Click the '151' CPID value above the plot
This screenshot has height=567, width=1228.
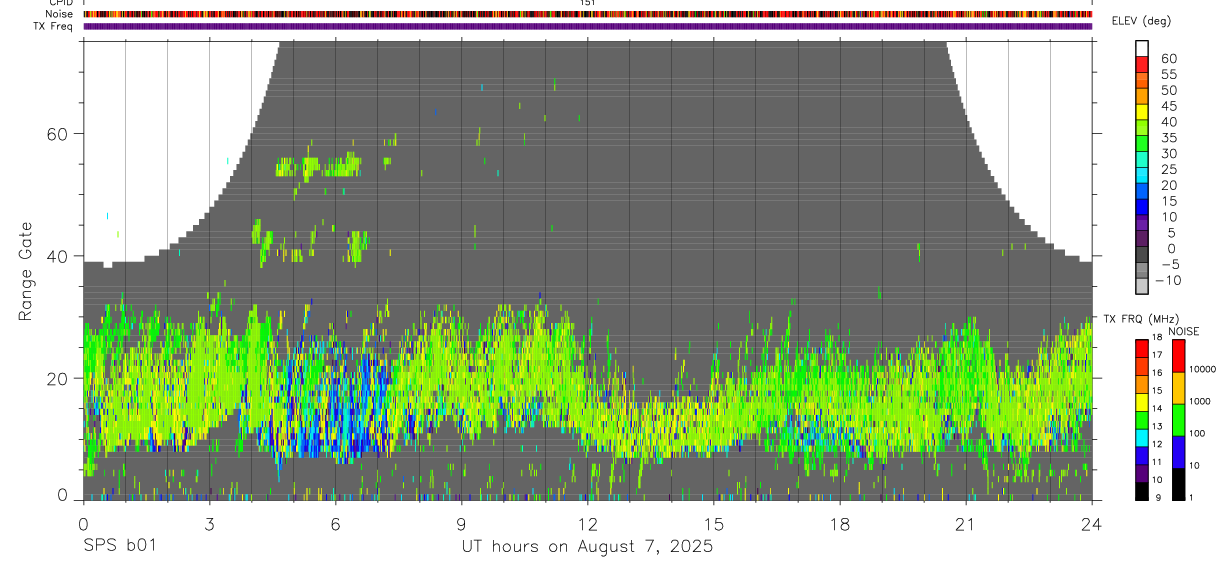[588, 3]
